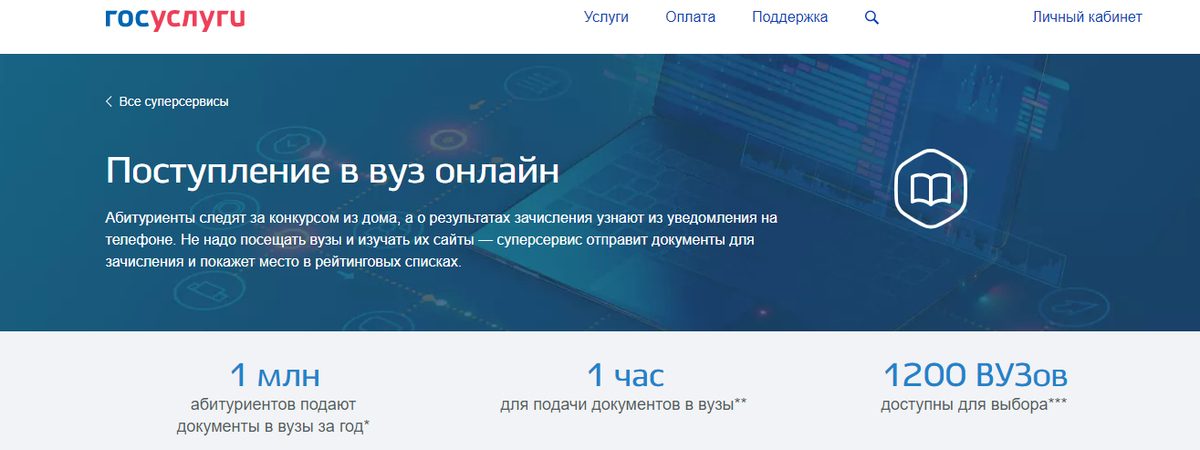
Task: Open the Поддержка menu item
Action: [x=790, y=17]
